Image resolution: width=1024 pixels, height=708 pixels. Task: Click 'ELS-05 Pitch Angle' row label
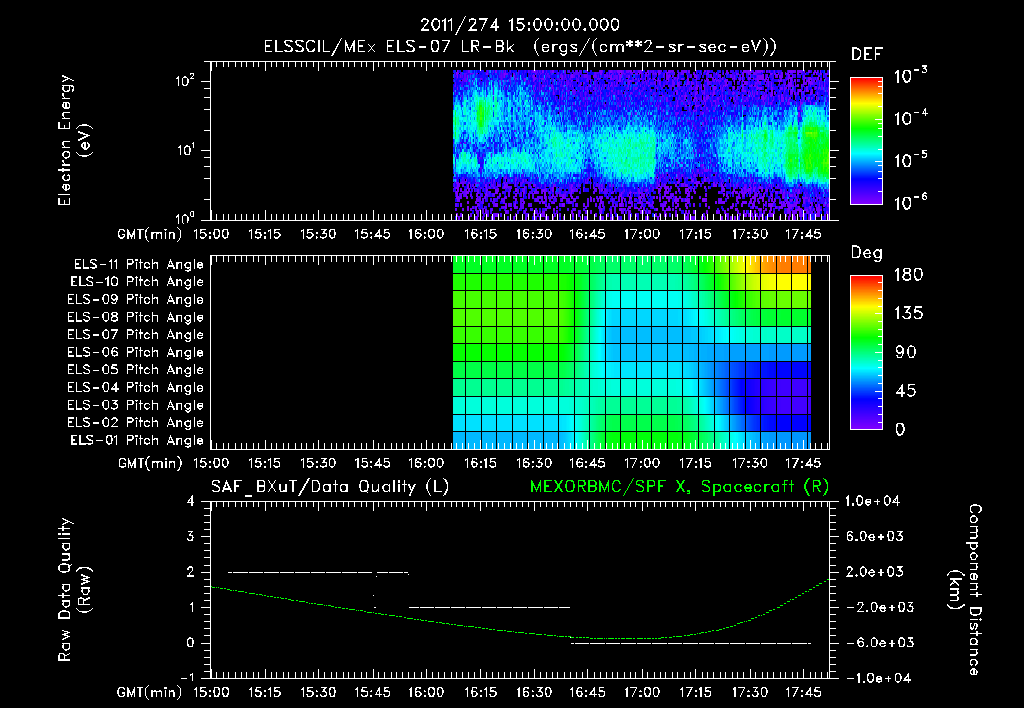point(135,370)
